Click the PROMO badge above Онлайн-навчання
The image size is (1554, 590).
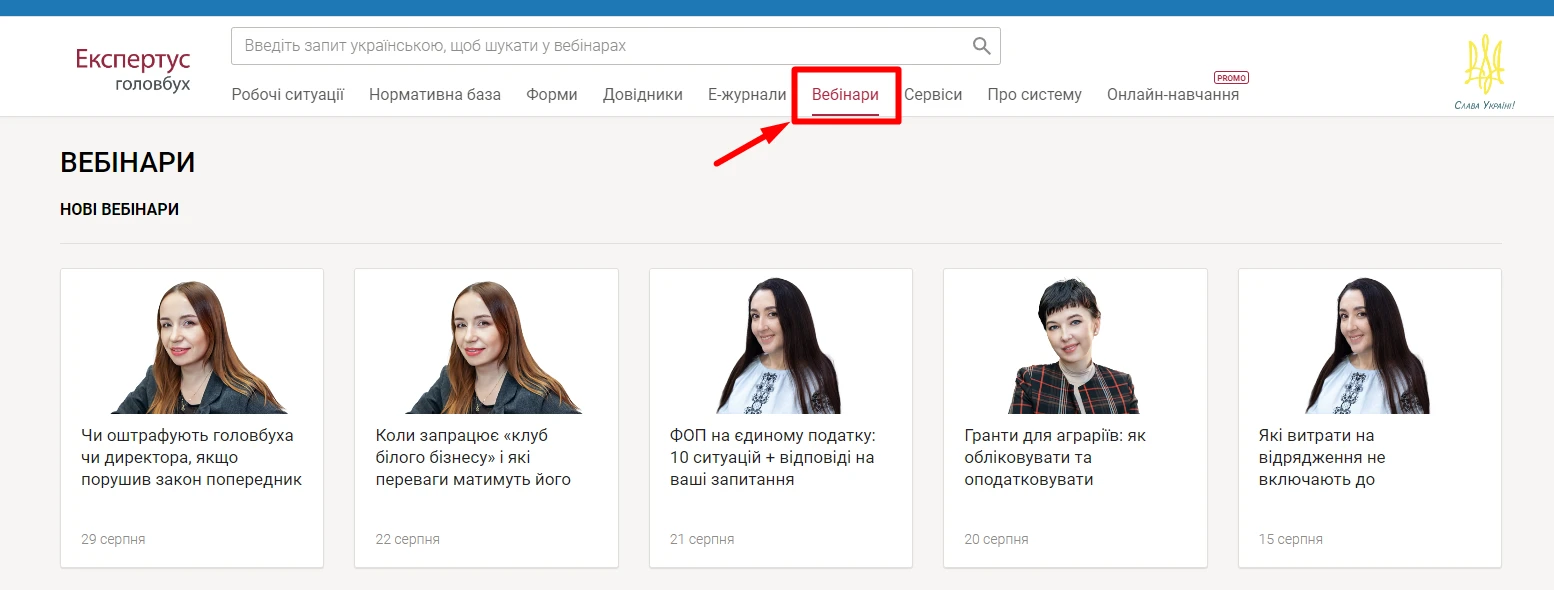coord(1231,76)
